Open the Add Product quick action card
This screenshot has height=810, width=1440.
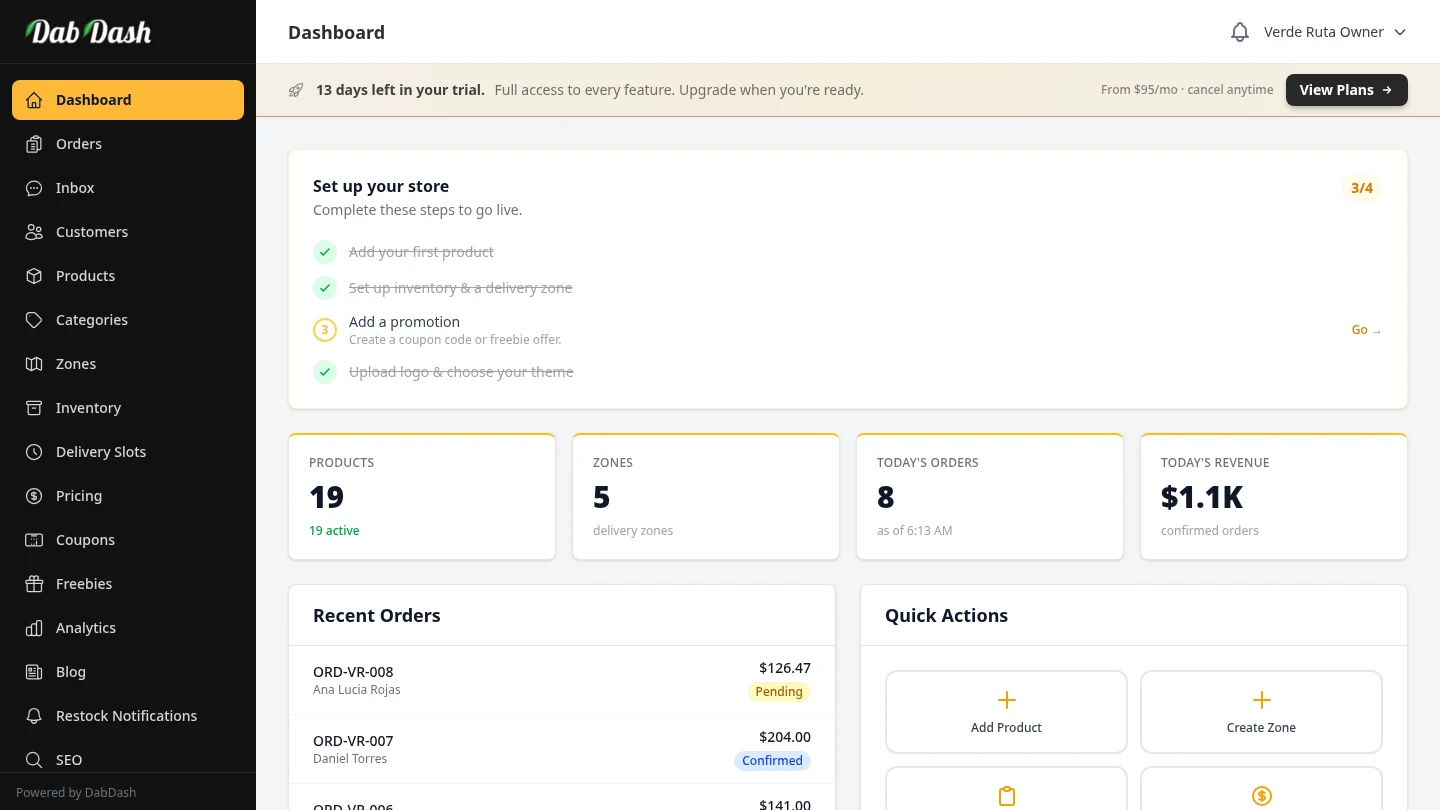pyautogui.click(x=1006, y=711)
